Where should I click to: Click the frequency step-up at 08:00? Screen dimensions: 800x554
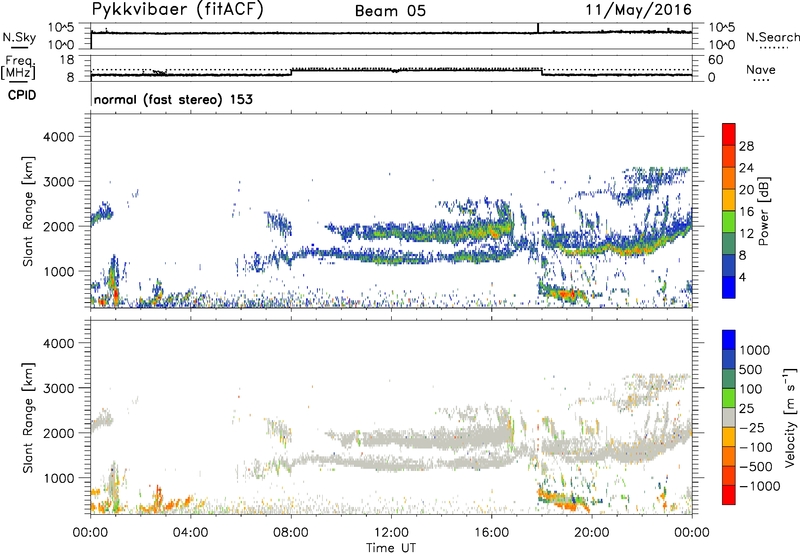(291, 72)
